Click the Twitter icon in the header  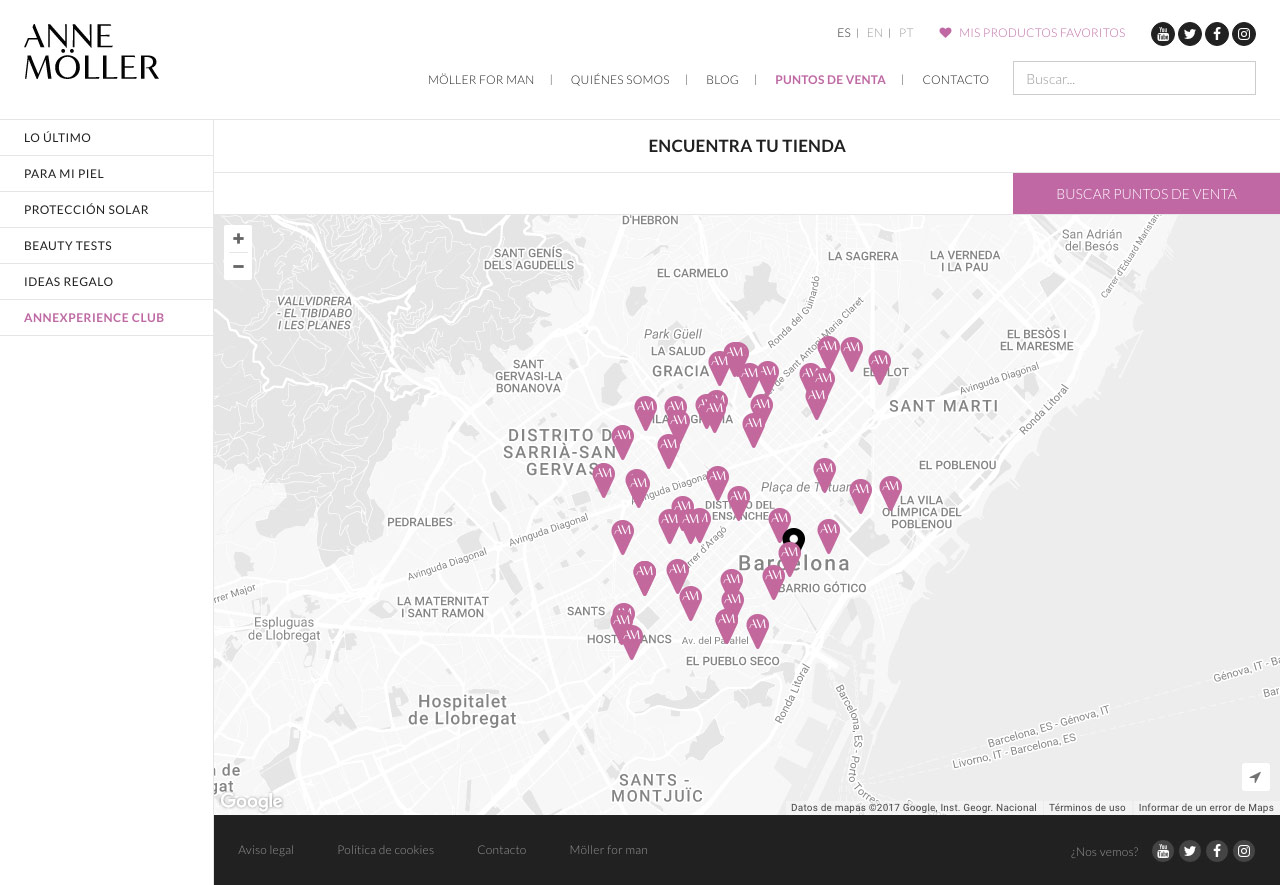click(1190, 34)
